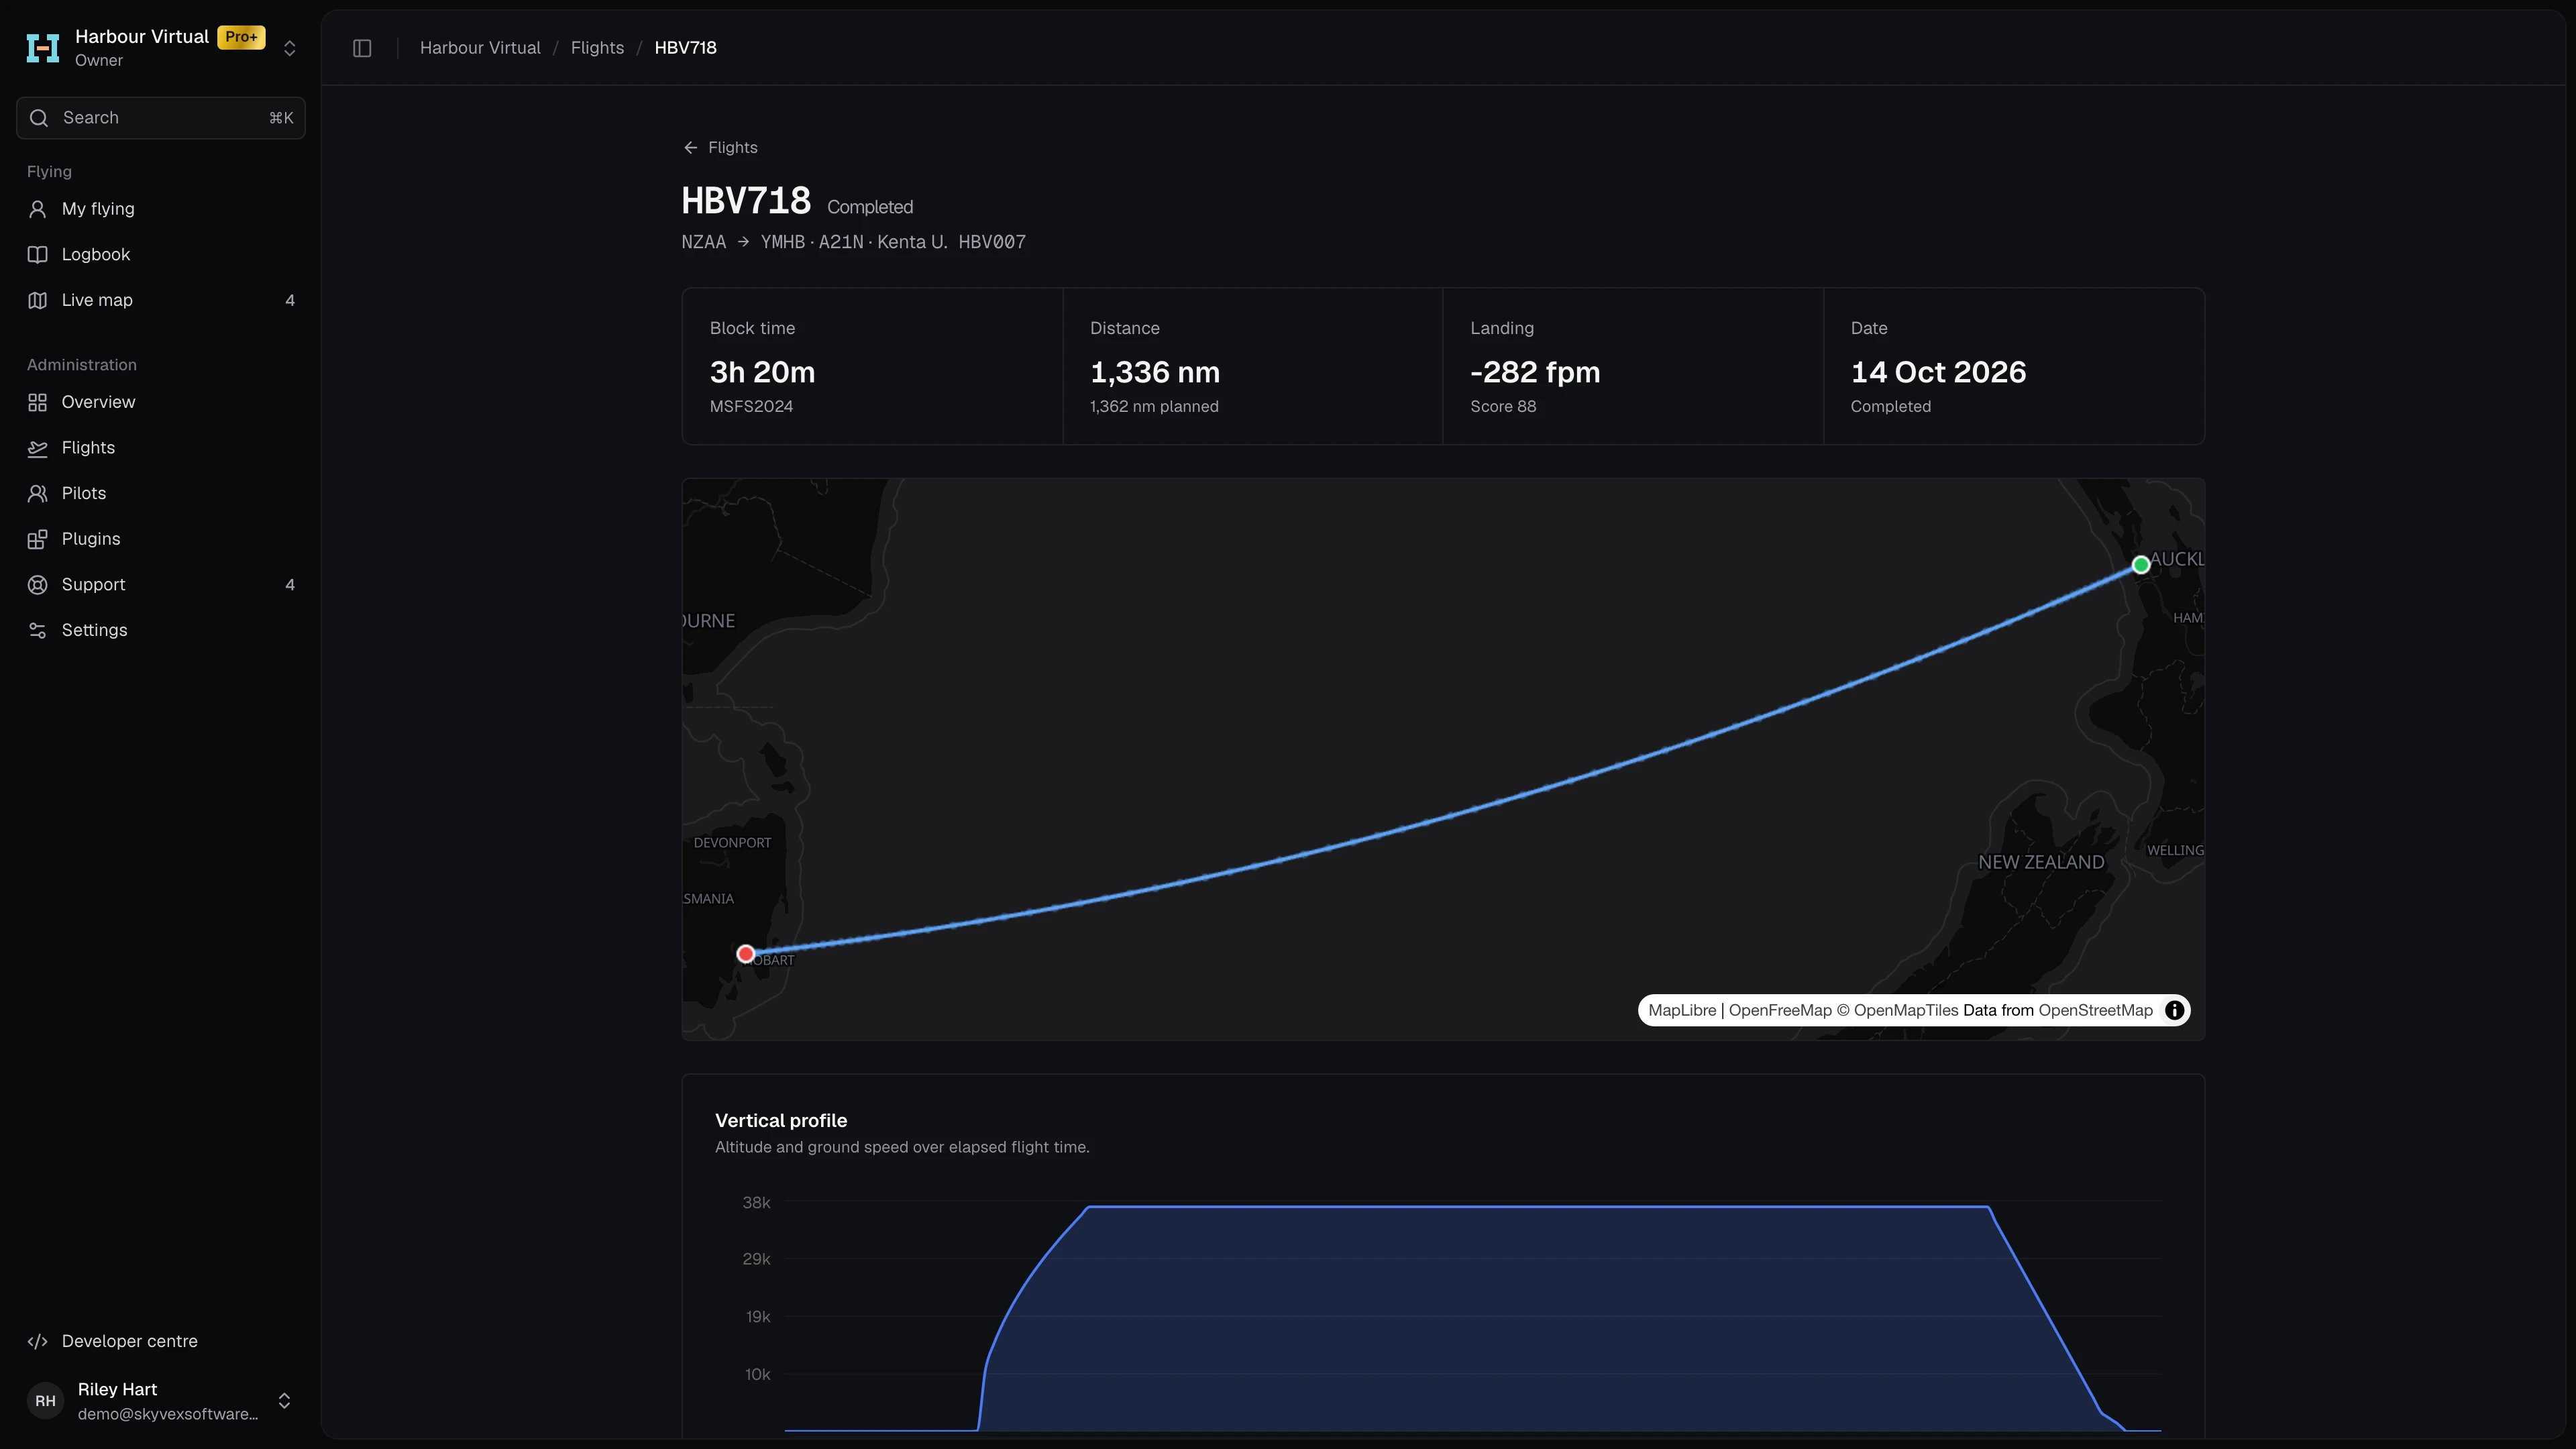Click the MapLibre attribution link

(1682, 1010)
